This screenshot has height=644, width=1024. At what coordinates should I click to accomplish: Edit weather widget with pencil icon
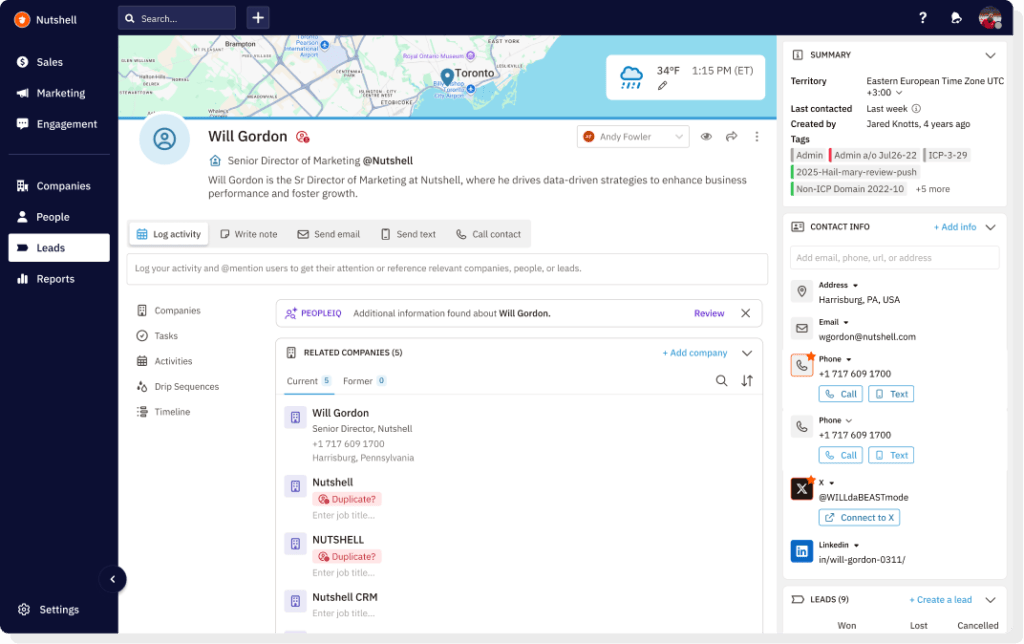662,86
